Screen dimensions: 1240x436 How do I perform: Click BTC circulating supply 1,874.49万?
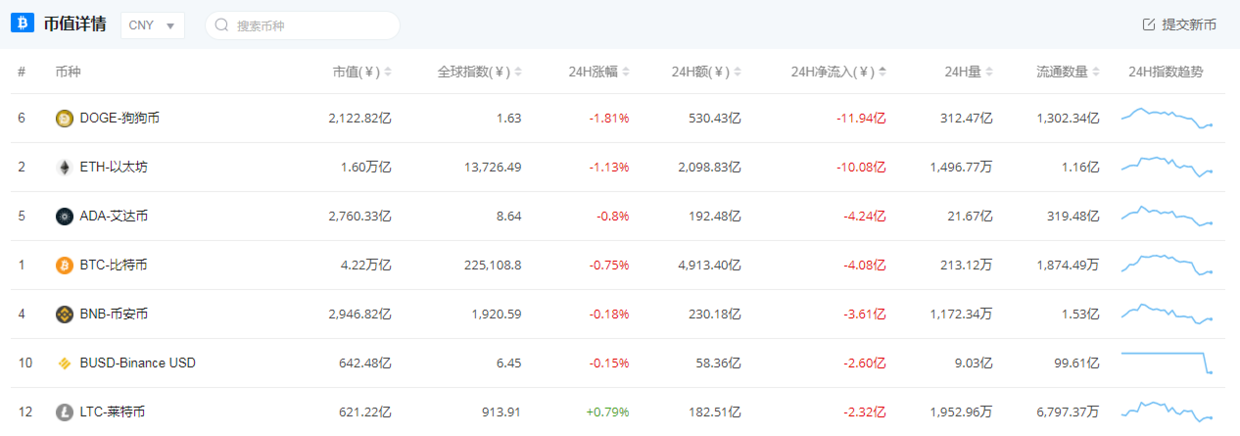click(x=1068, y=265)
